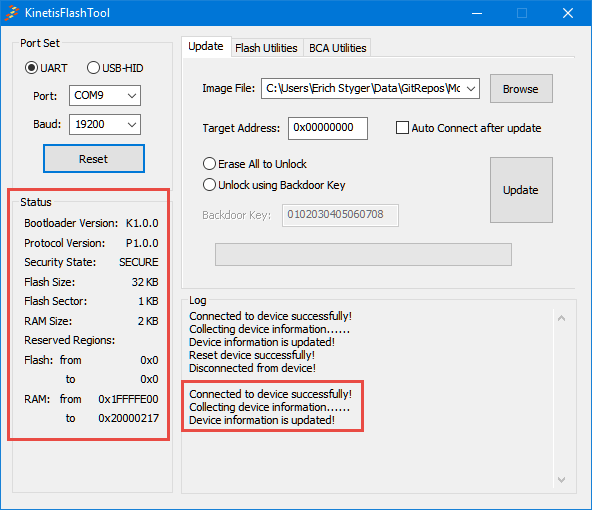Open the Baud 19200 dropdown
Viewport: 592px width, 510px height.
pos(105,124)
